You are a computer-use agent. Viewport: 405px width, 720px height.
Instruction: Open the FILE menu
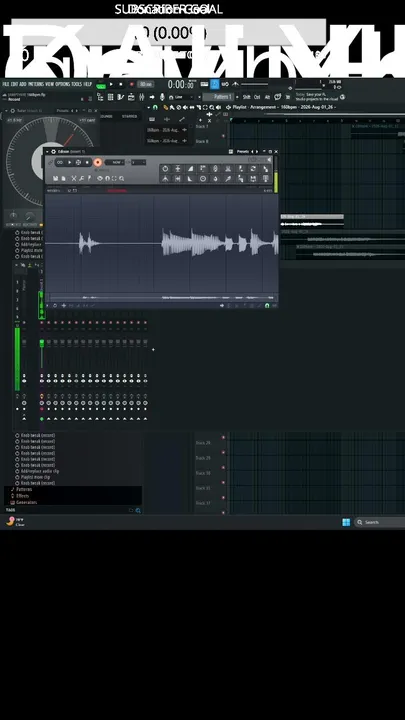tap(6, 84)
